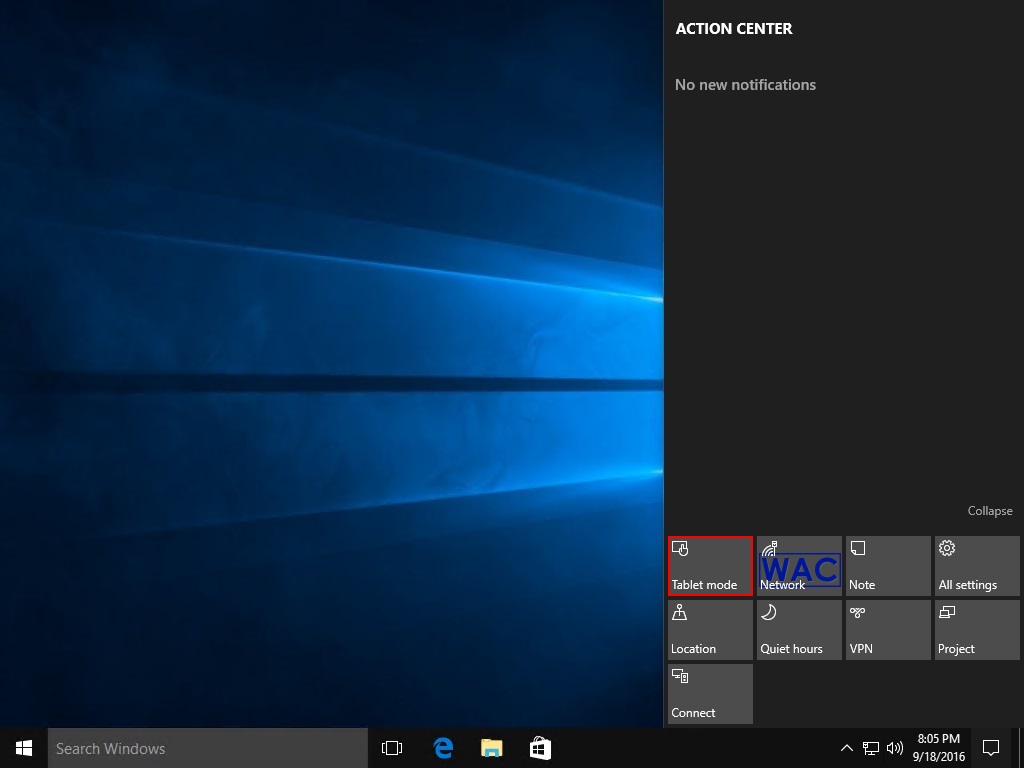Open the Windows Store
Screen dimensions: 1024x768
tap(539, 747)
